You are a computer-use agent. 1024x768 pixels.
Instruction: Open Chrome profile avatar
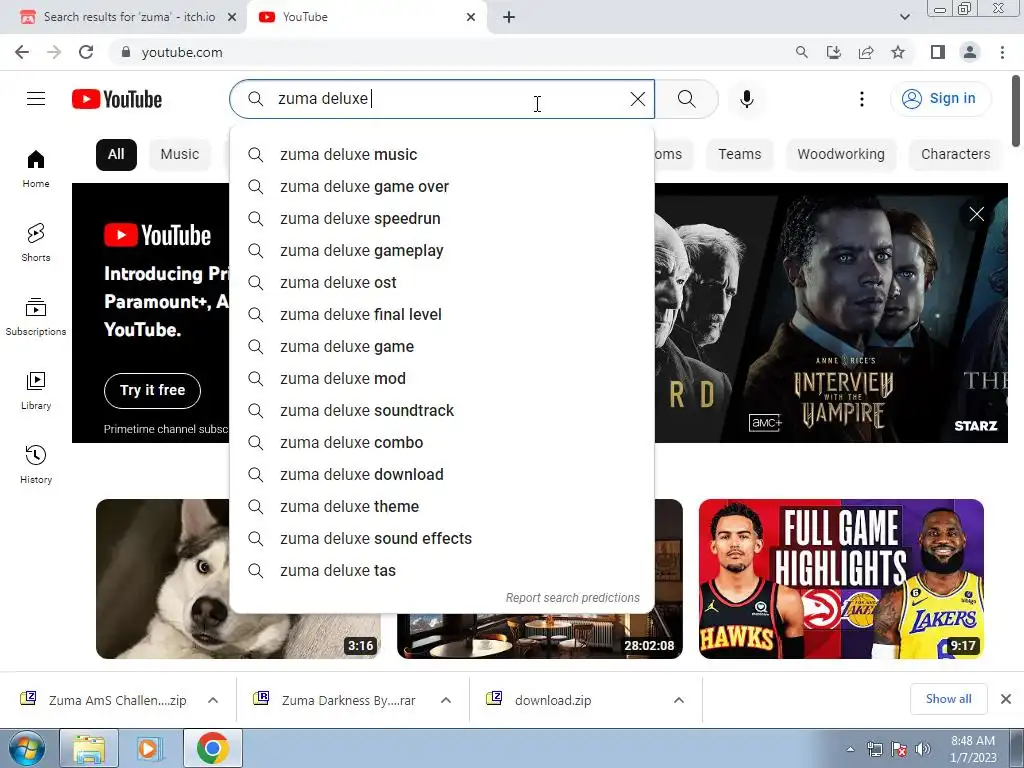[x=970, y=52]
